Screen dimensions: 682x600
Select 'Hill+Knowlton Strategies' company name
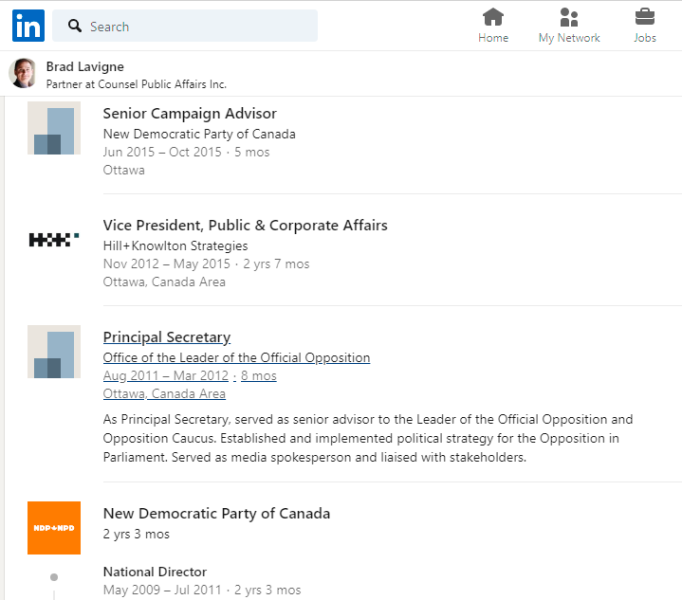coord(175,246)
